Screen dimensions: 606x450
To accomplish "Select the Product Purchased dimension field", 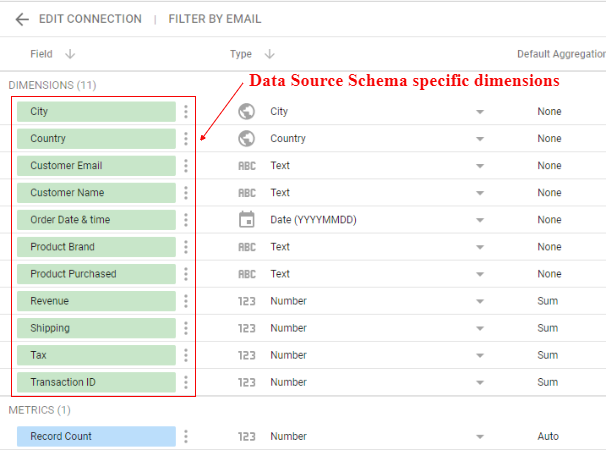I will [x=96, y=274].
